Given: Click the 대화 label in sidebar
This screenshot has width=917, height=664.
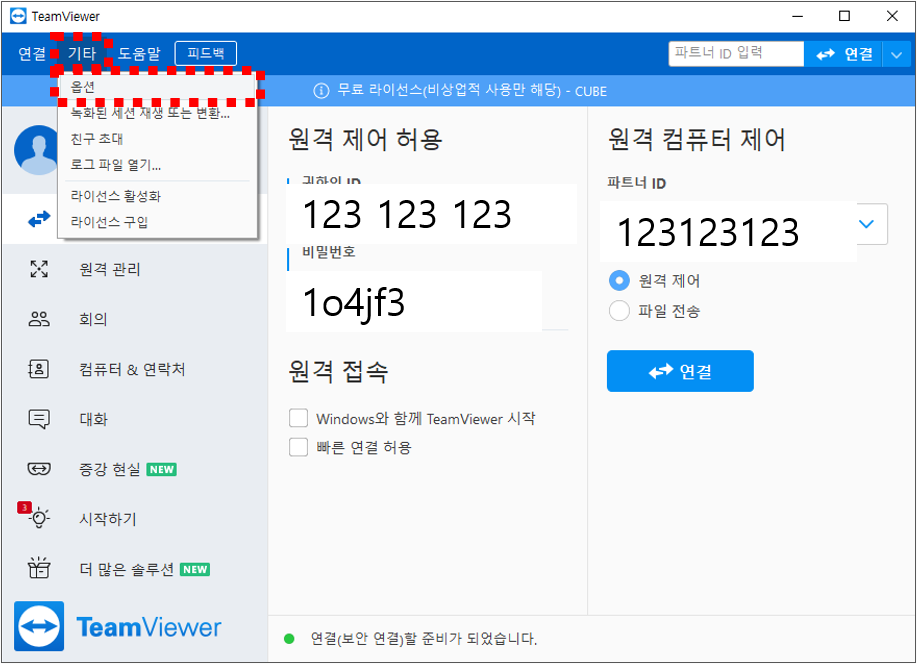Looking at the screenshot, I should pos(94,419).
